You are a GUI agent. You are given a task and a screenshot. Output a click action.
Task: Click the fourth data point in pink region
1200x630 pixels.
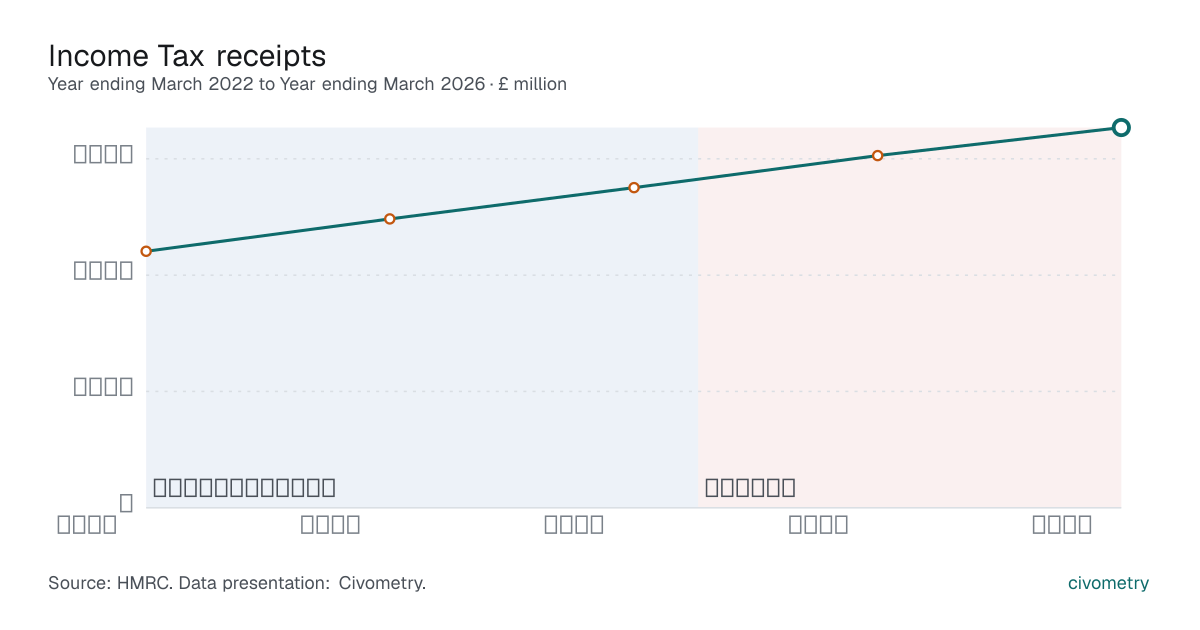[878, 155]
